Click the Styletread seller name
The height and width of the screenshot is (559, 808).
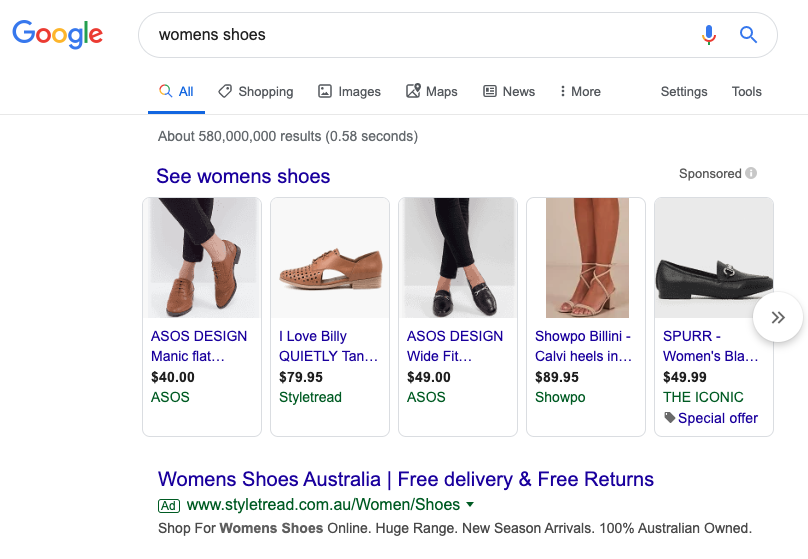(x=310, y=397)
